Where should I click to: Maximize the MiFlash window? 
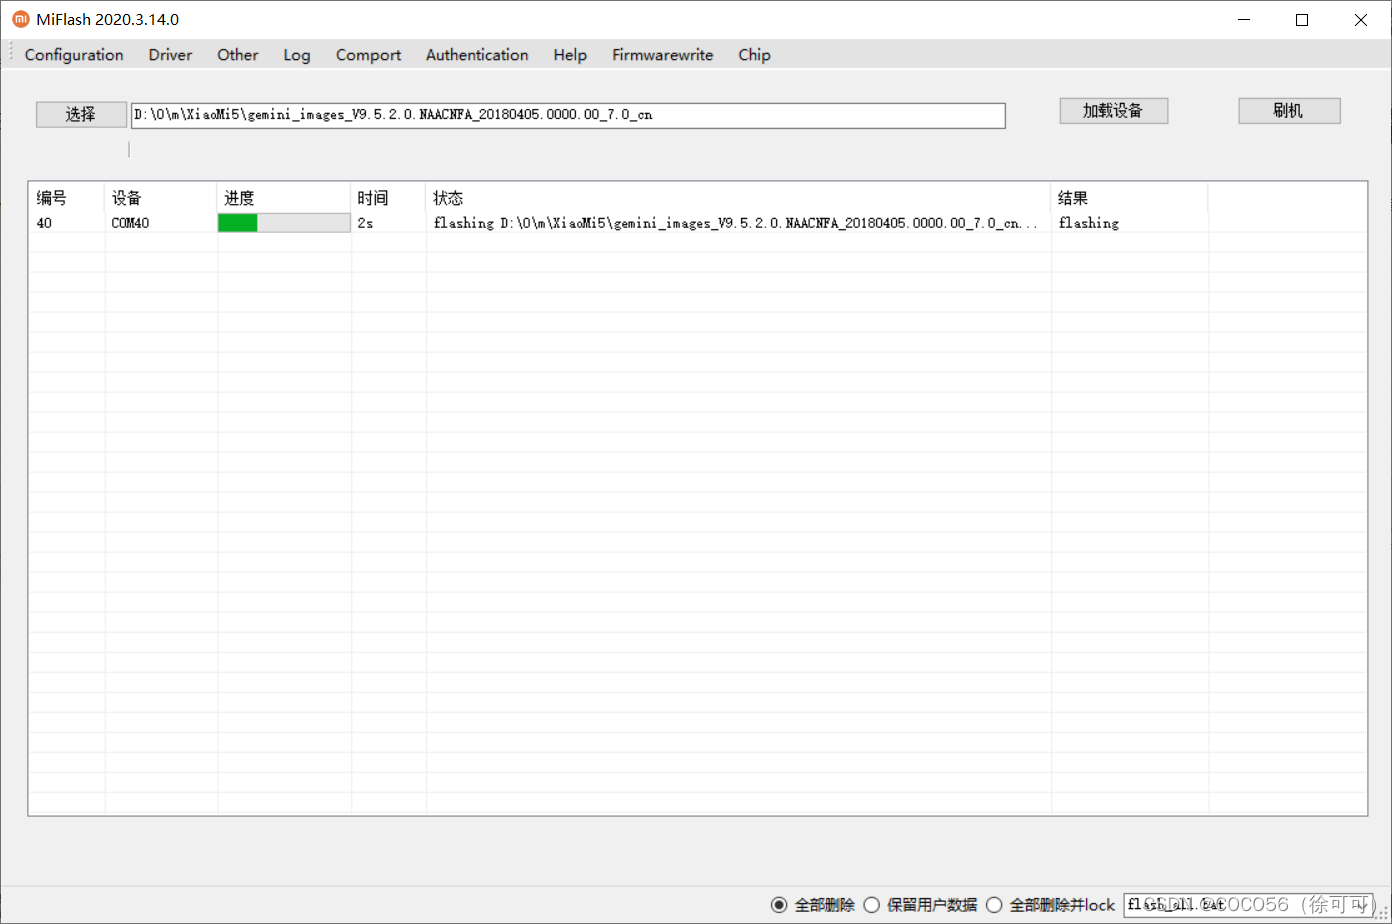click(x=1302, y=19)
